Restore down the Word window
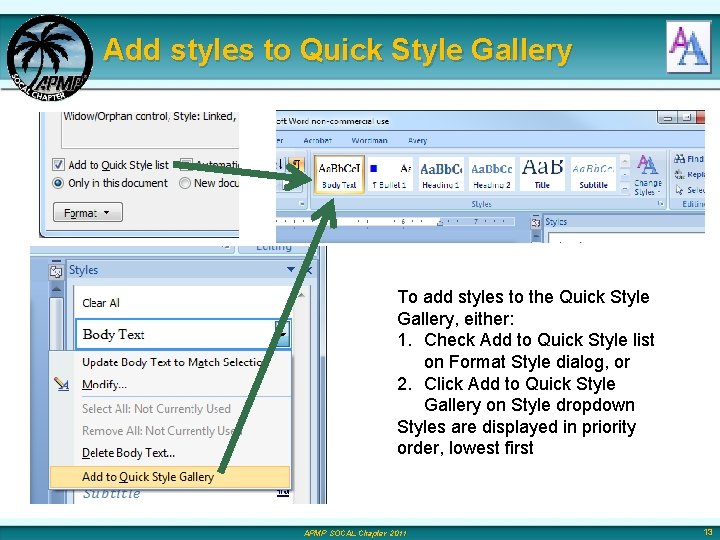 pyautogui.click(x=686, y=118)
